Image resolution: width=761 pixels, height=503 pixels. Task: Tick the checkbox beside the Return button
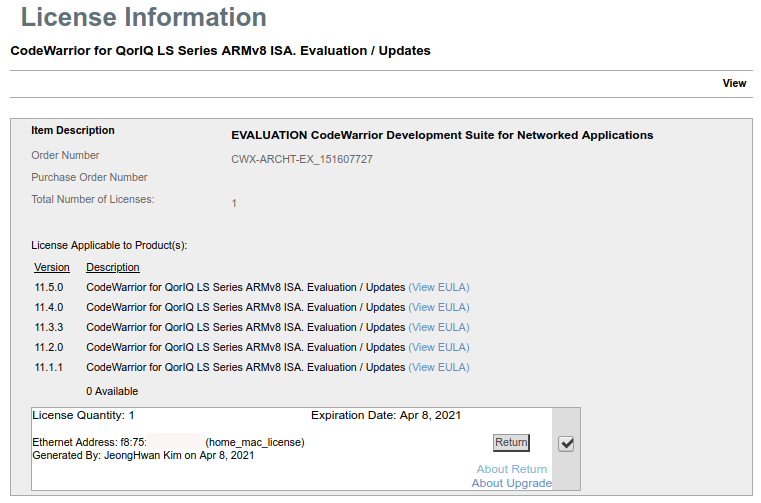coord(566,443)
